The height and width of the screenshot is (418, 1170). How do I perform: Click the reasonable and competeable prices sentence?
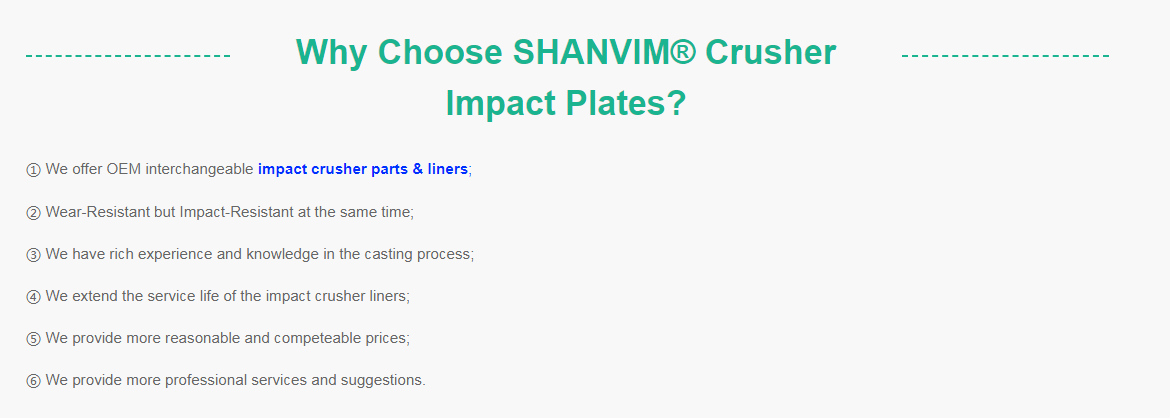[x=228, y=338]
